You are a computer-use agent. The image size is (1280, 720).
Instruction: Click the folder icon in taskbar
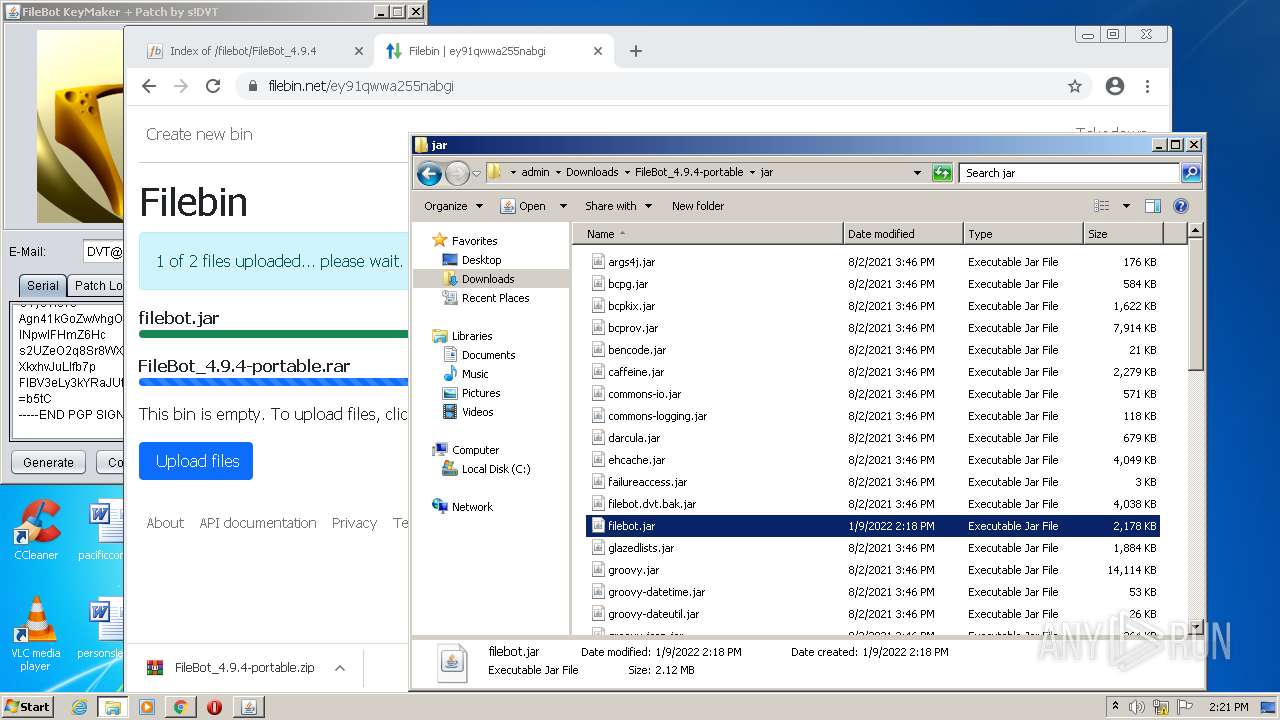113,707
